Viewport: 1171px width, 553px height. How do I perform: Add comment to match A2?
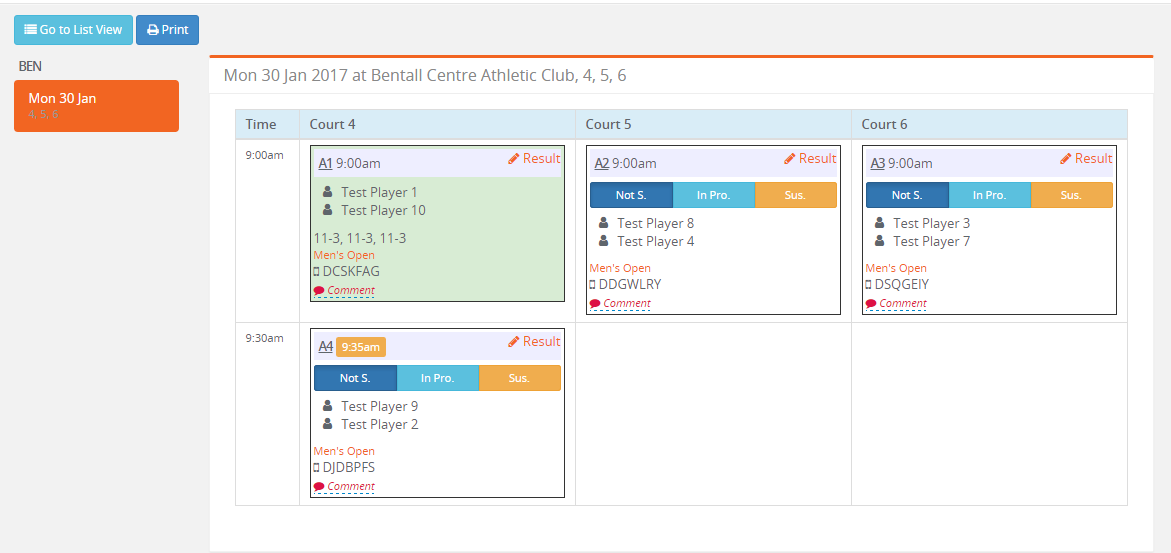(620, 304)
